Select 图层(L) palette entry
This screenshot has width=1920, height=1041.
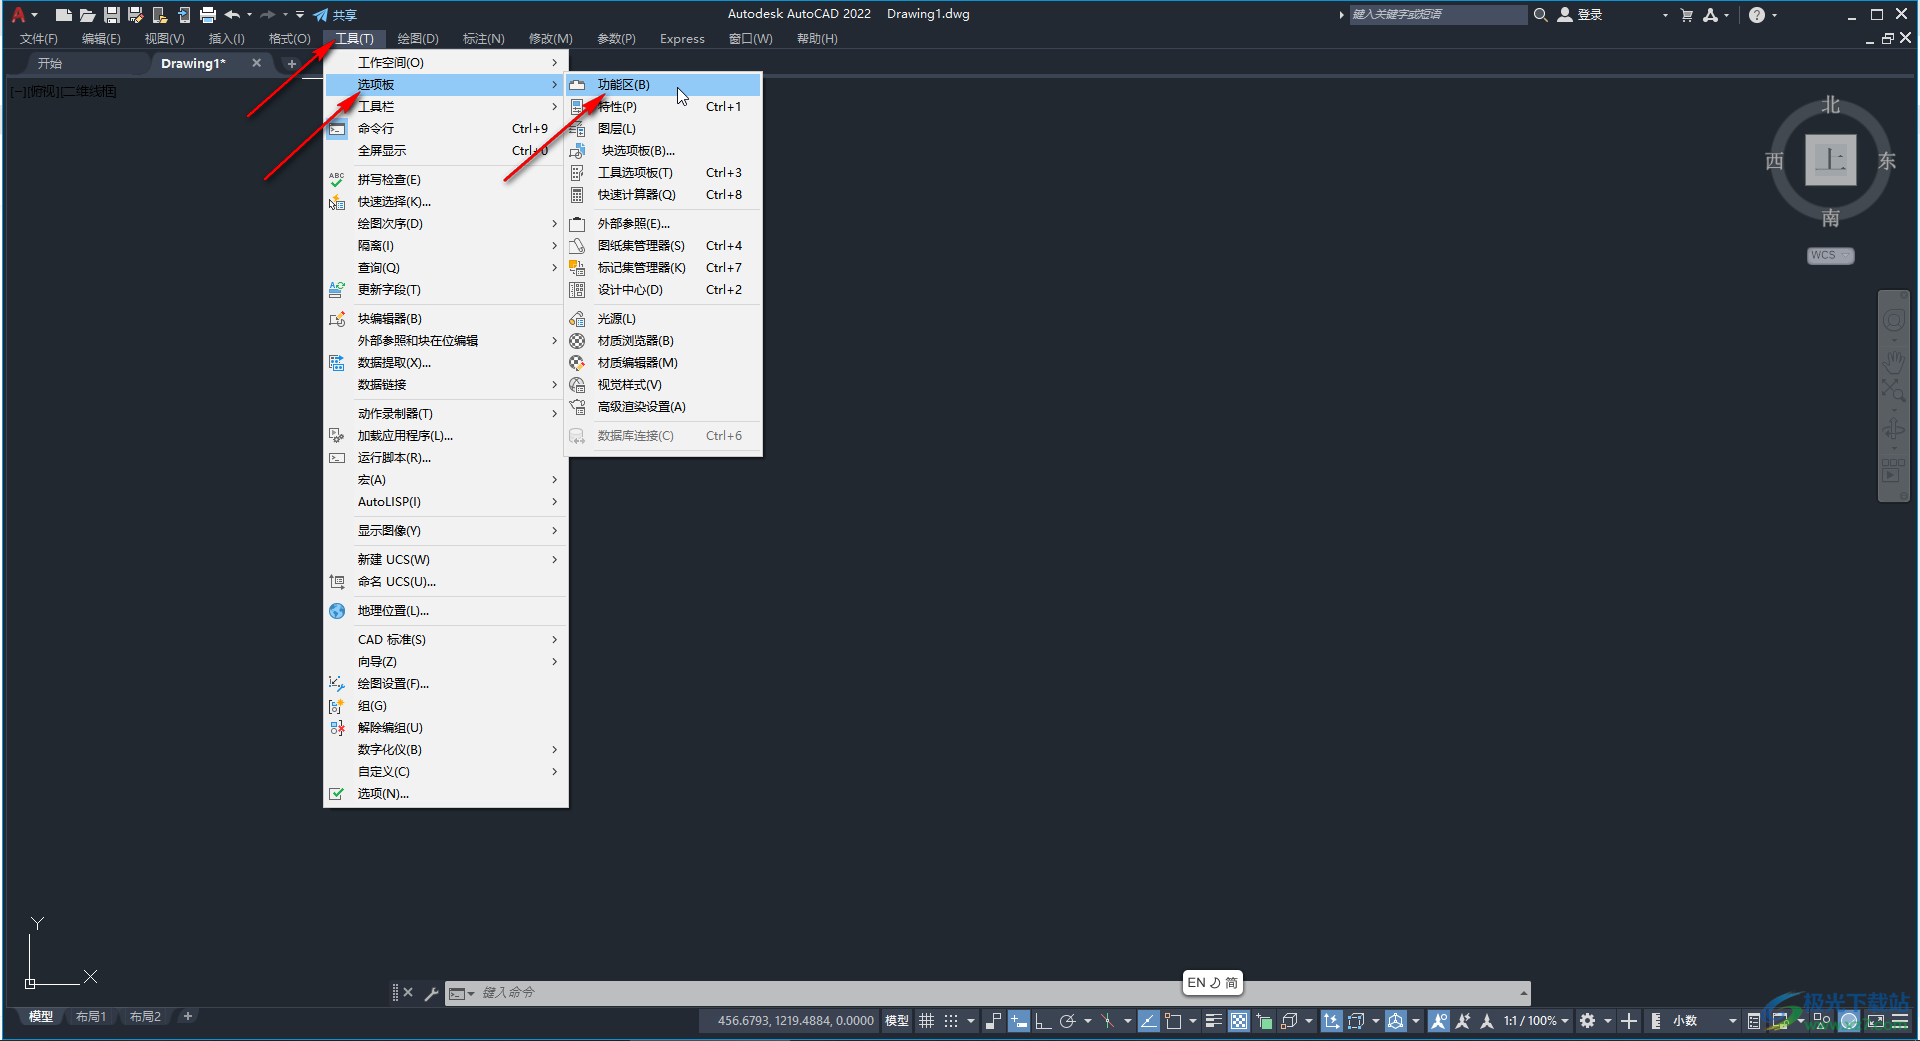(x=664, y=129)
